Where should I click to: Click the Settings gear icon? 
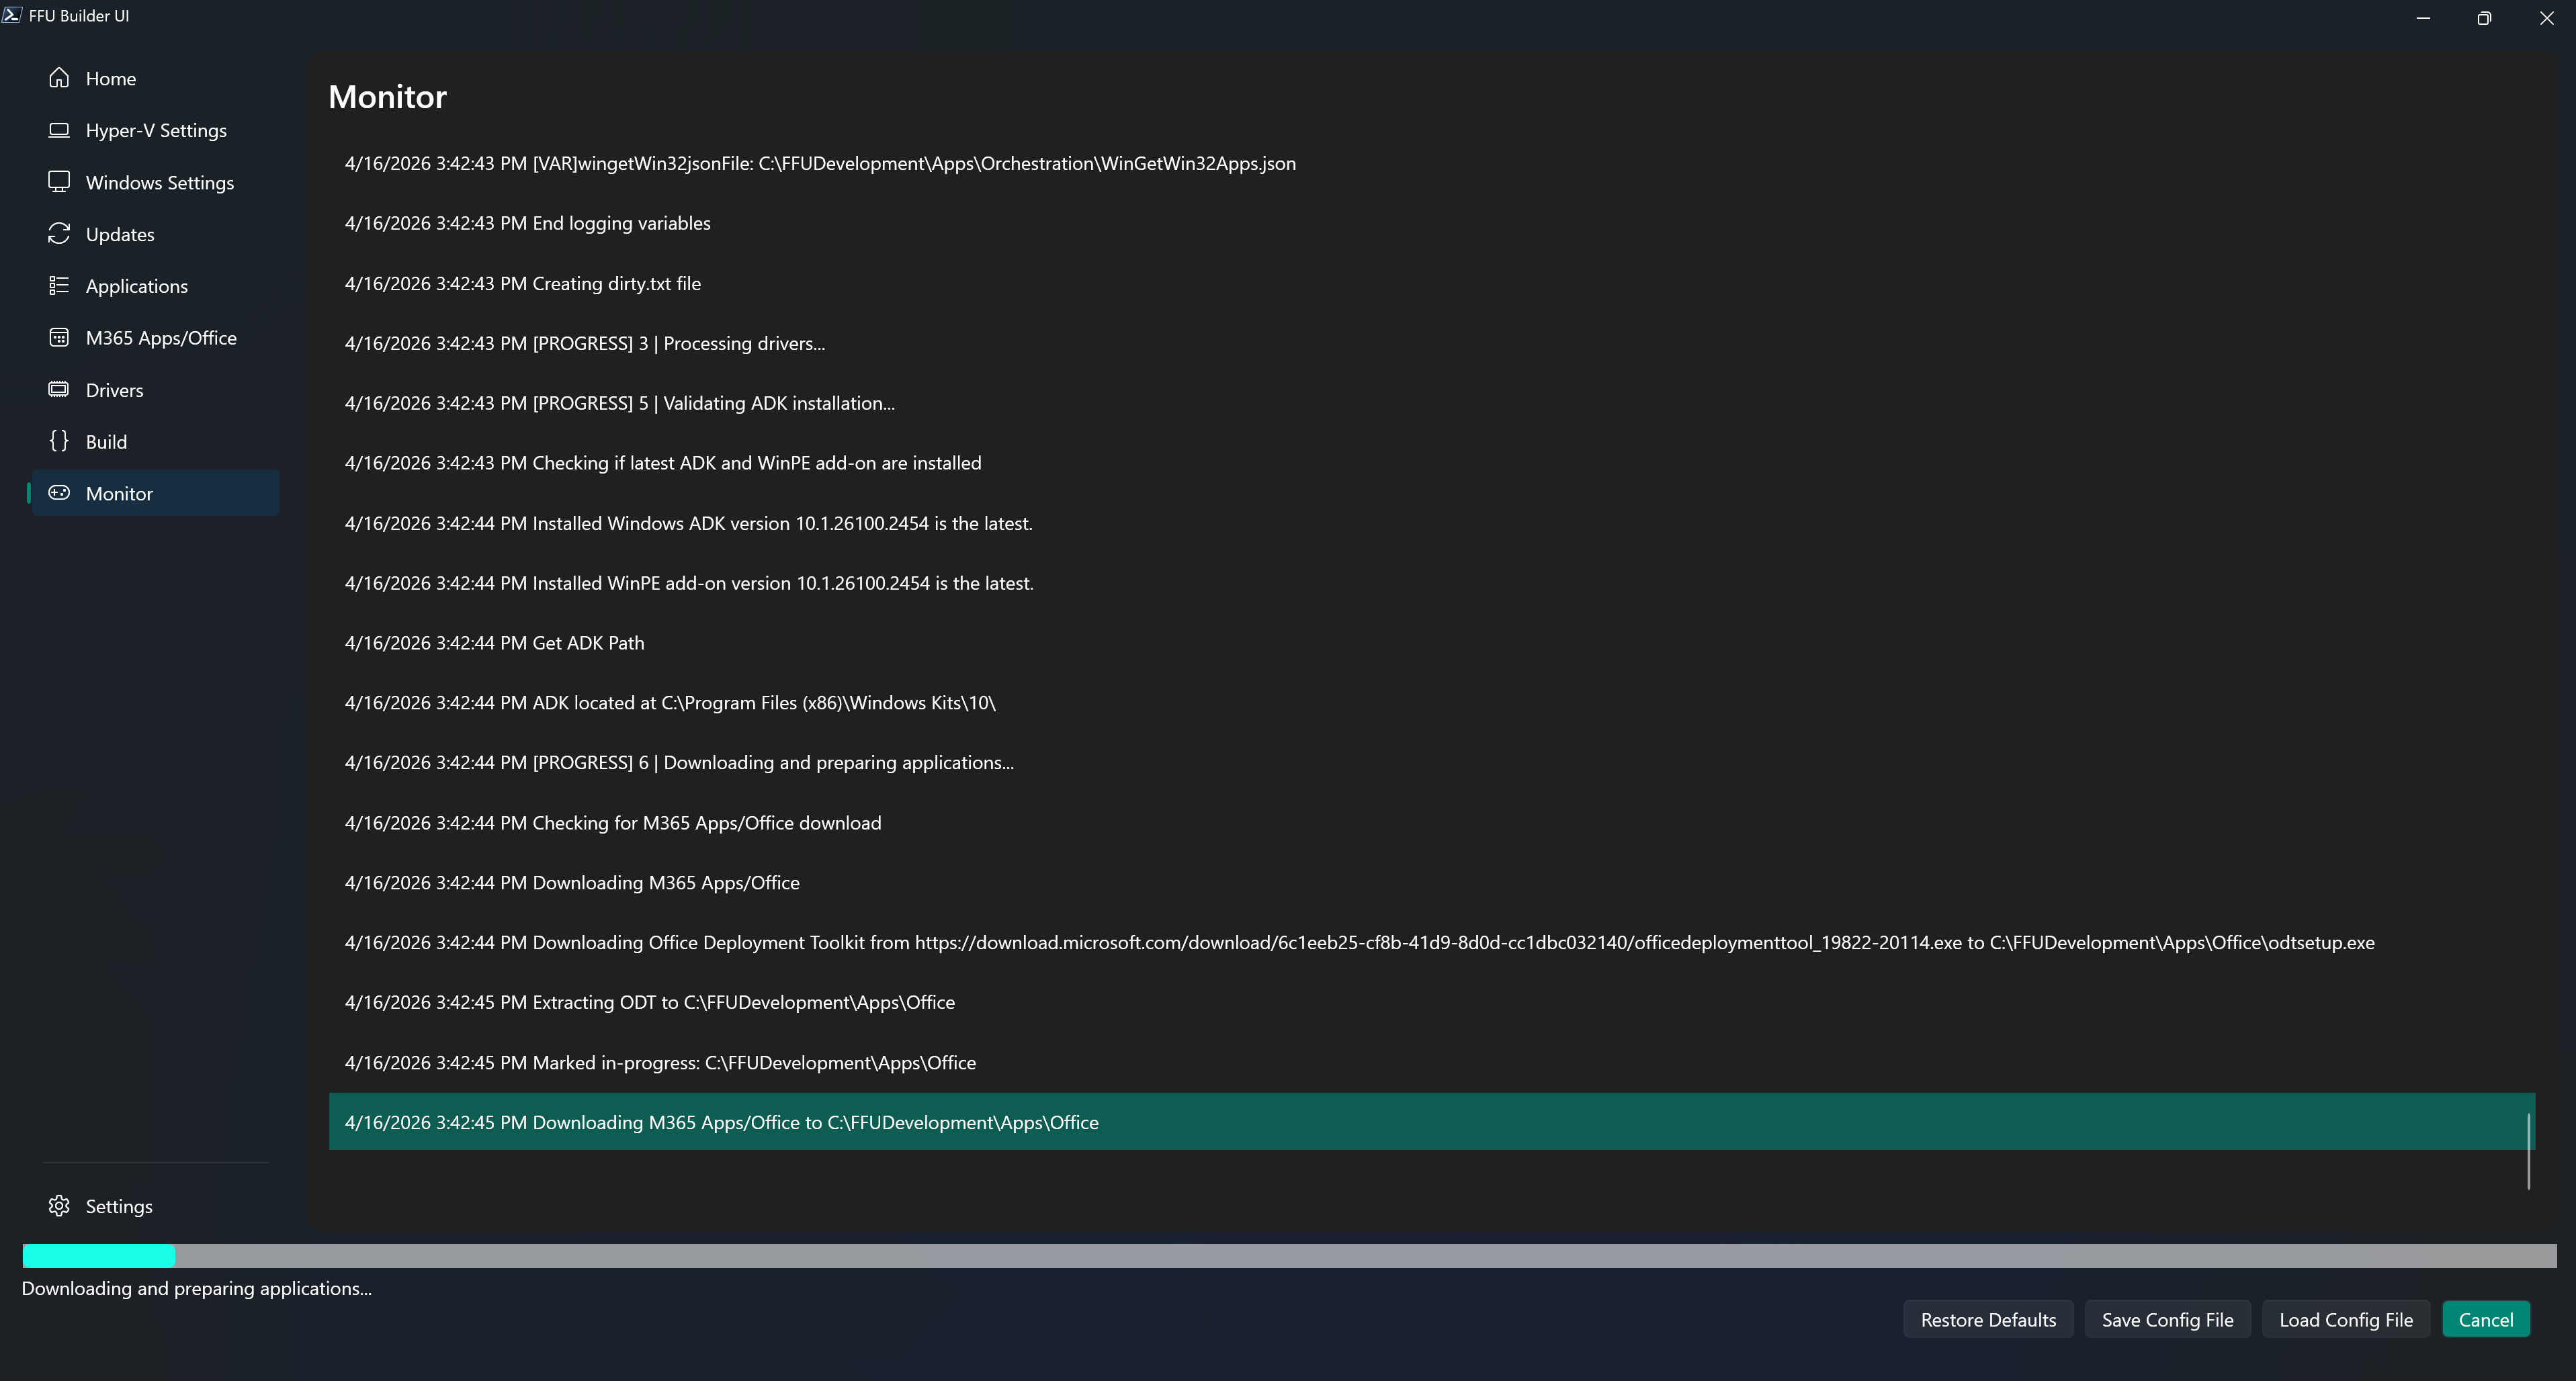tap(59, 1206)
